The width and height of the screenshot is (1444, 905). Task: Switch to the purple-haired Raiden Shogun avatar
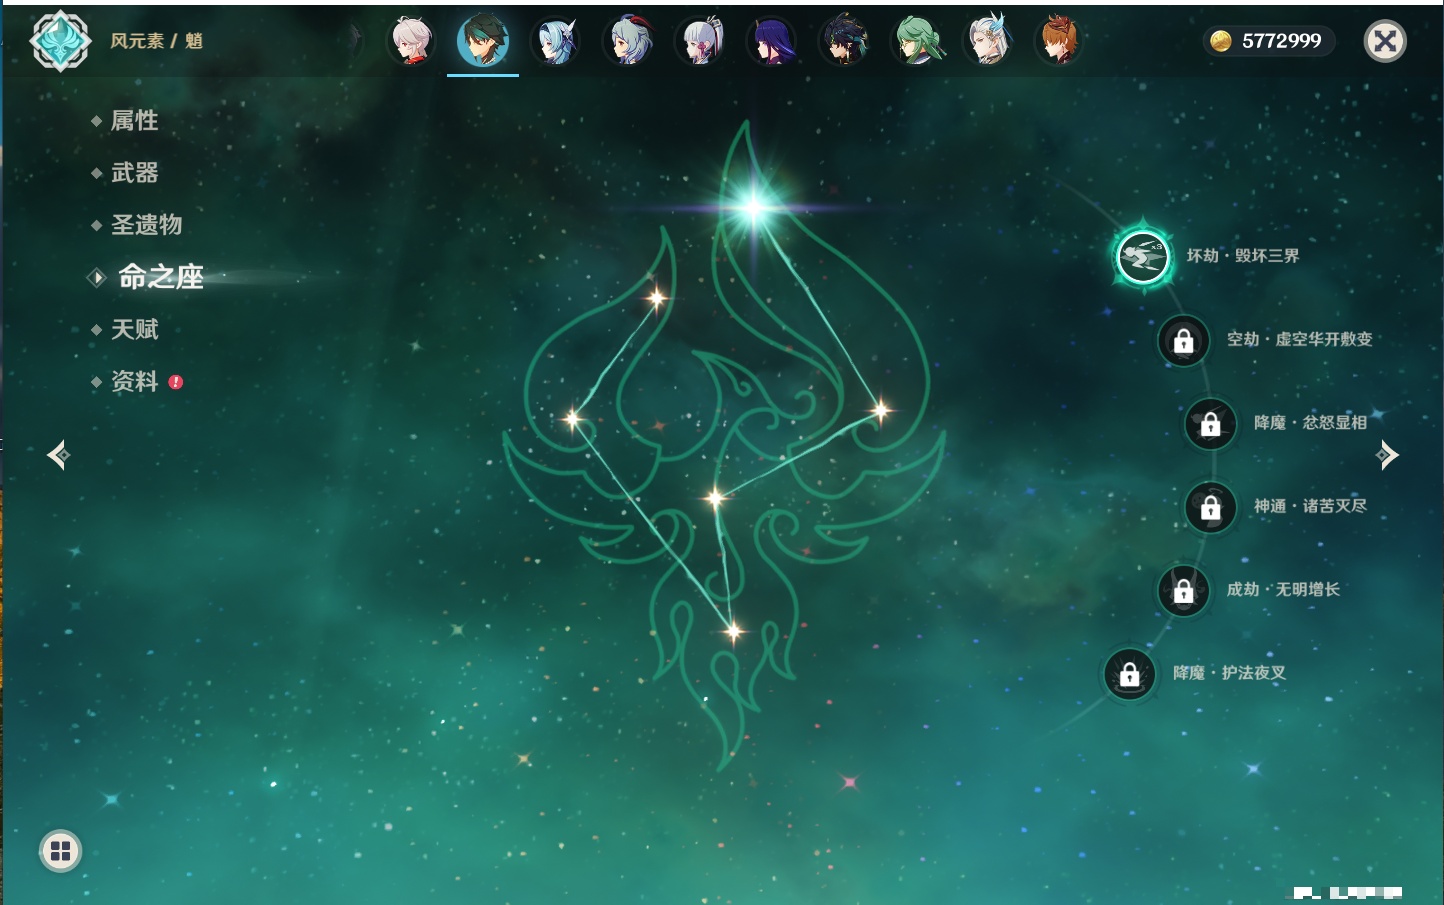click(771, 41)
